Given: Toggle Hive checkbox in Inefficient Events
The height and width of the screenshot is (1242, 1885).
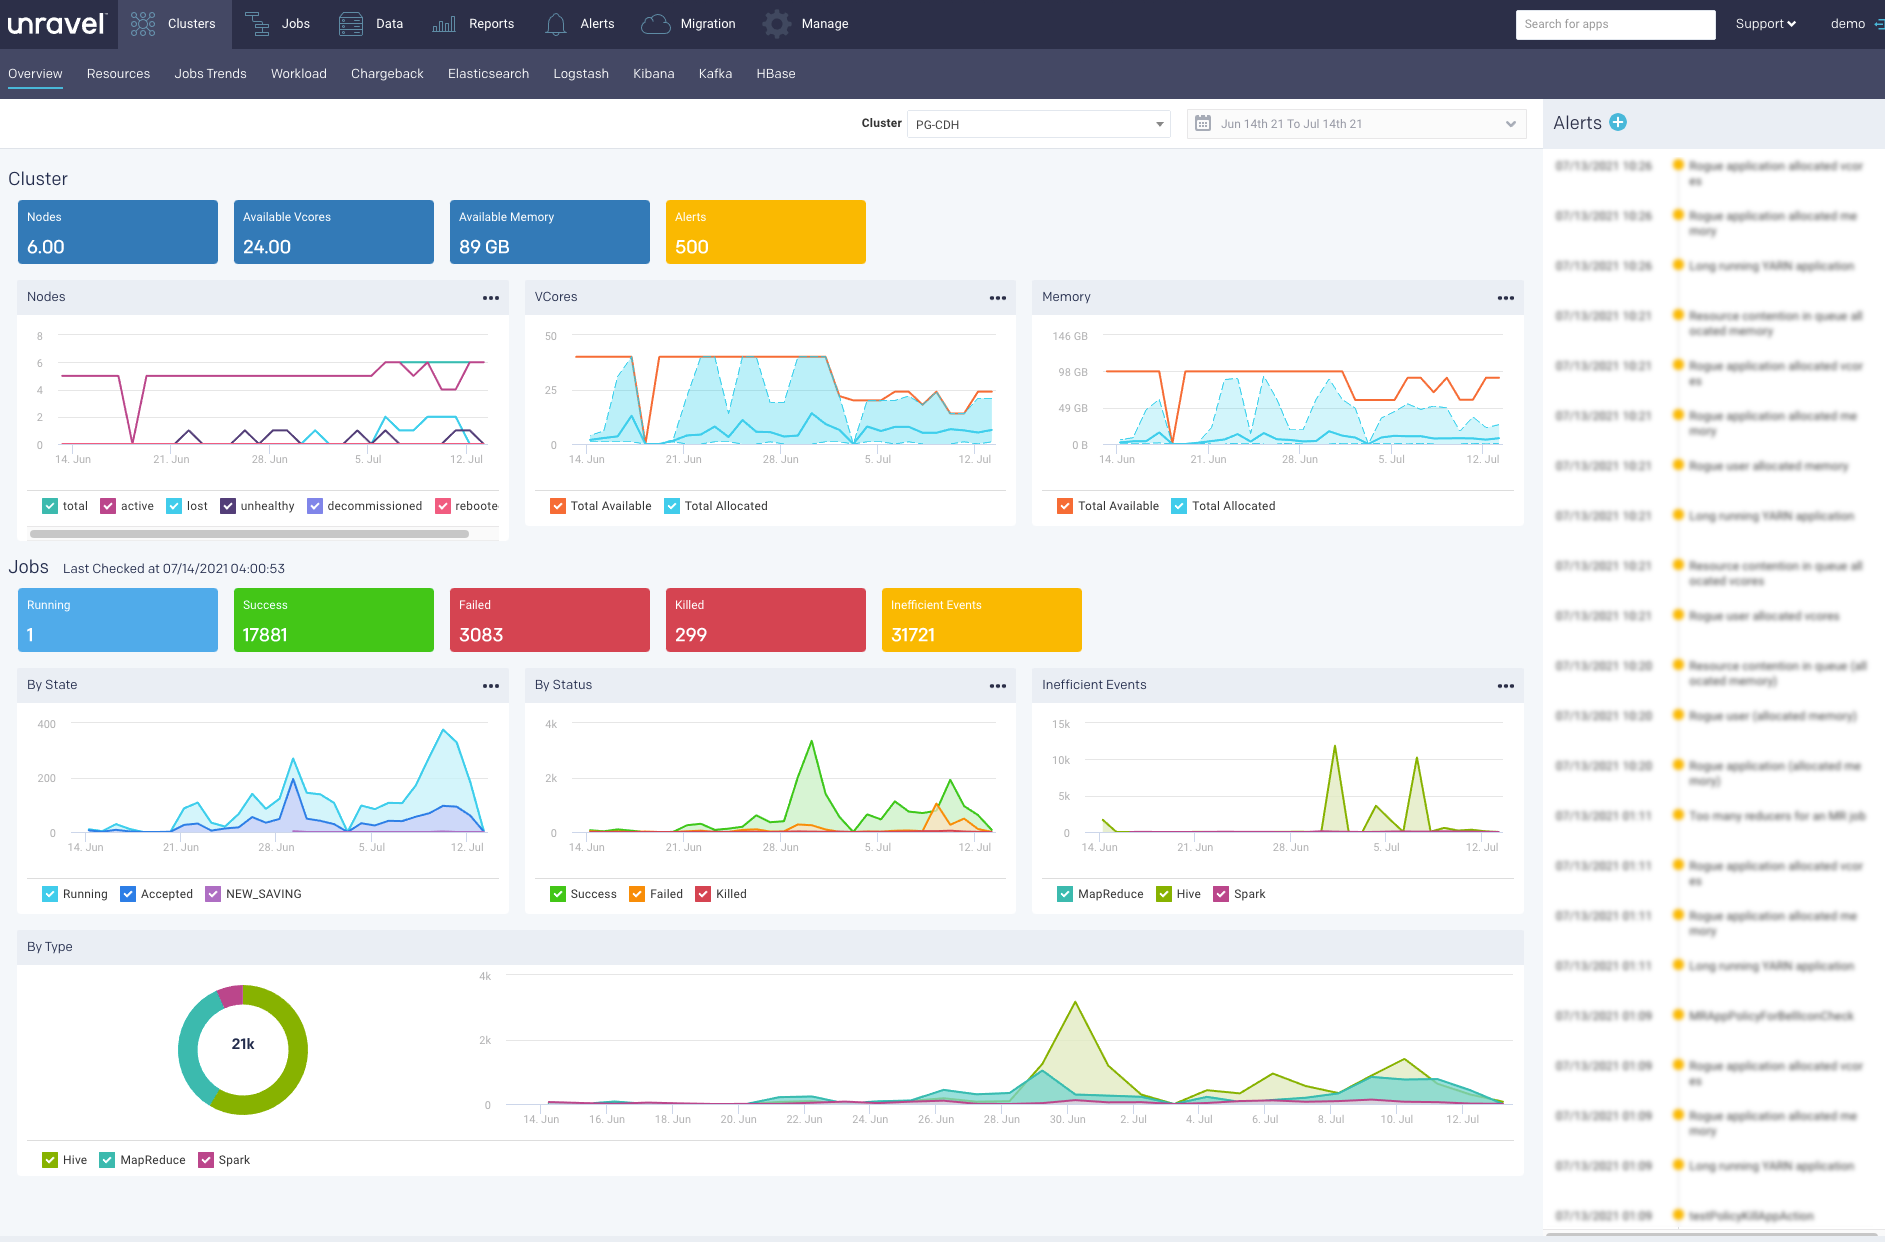Looking at the screenshot, I should [1164, 894].
